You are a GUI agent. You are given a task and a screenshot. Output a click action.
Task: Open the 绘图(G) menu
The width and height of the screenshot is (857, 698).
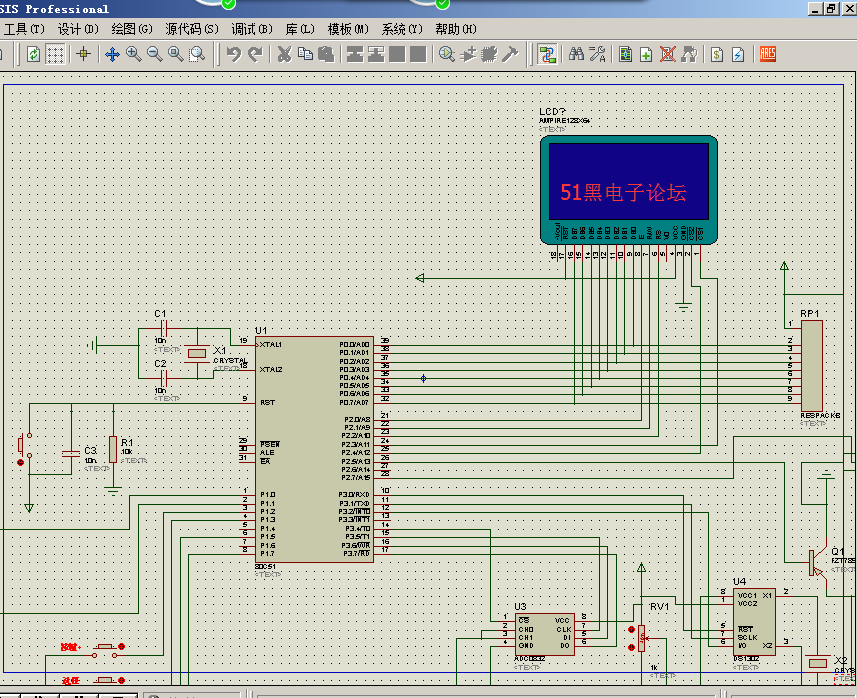point(132,29)
